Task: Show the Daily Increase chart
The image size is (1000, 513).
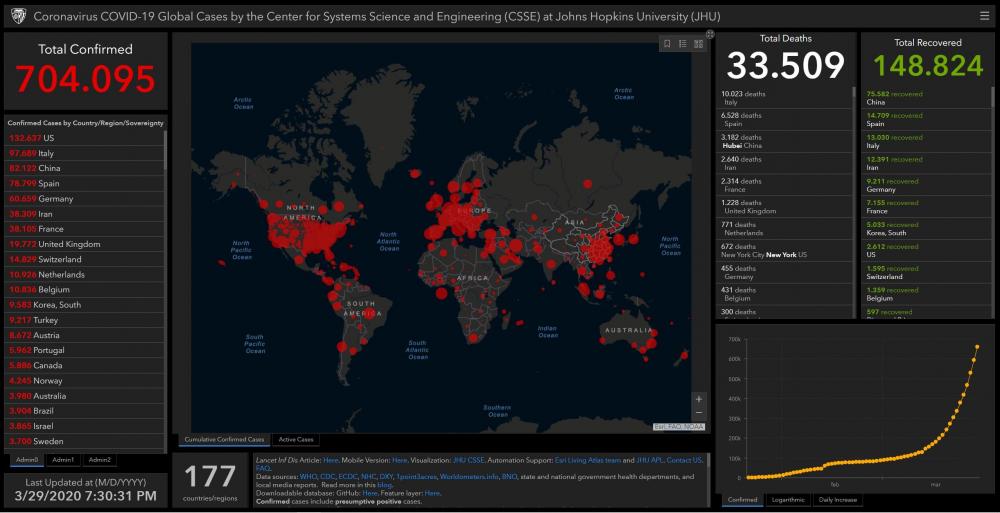Action: pos(838,499)
